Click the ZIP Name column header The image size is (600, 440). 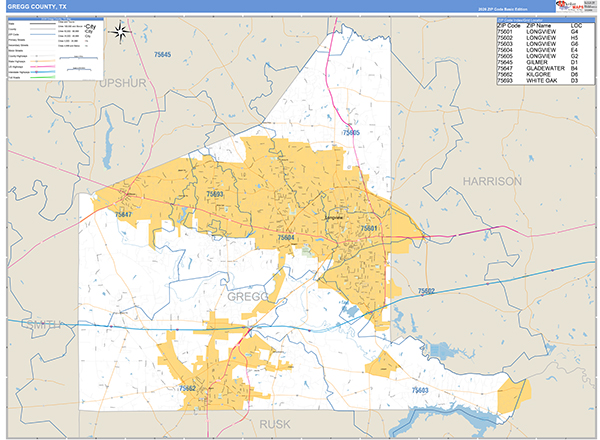tap(539, 26)
